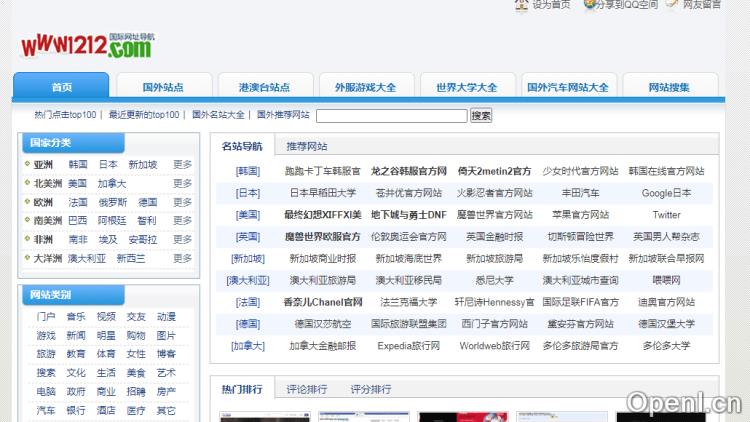Screen dimensions: 750x422
Task: Open the 西门子官方网站 link
Action: pos(494,324)
